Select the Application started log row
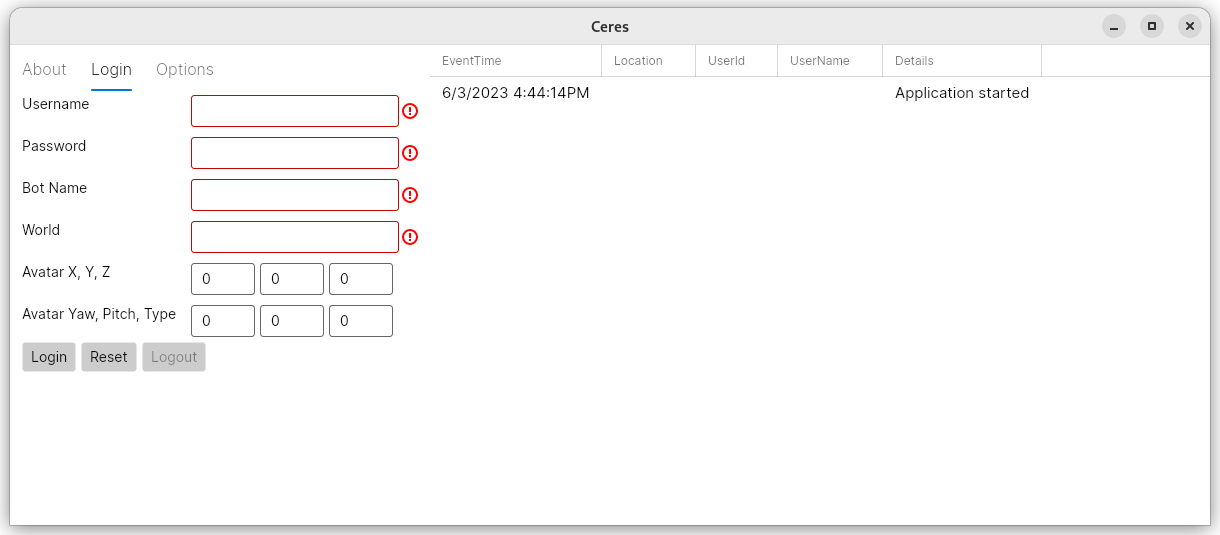The image size is (1220, 535). [735, 93]
